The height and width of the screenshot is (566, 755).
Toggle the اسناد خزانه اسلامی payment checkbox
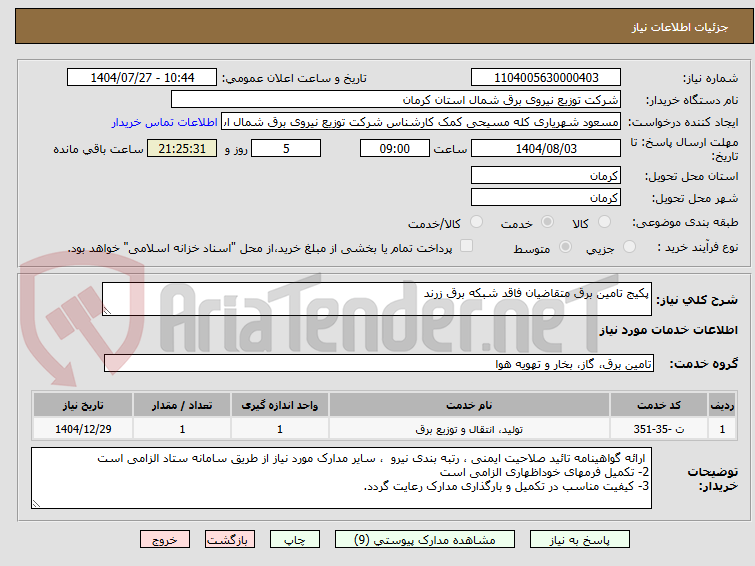coord(466,246)
